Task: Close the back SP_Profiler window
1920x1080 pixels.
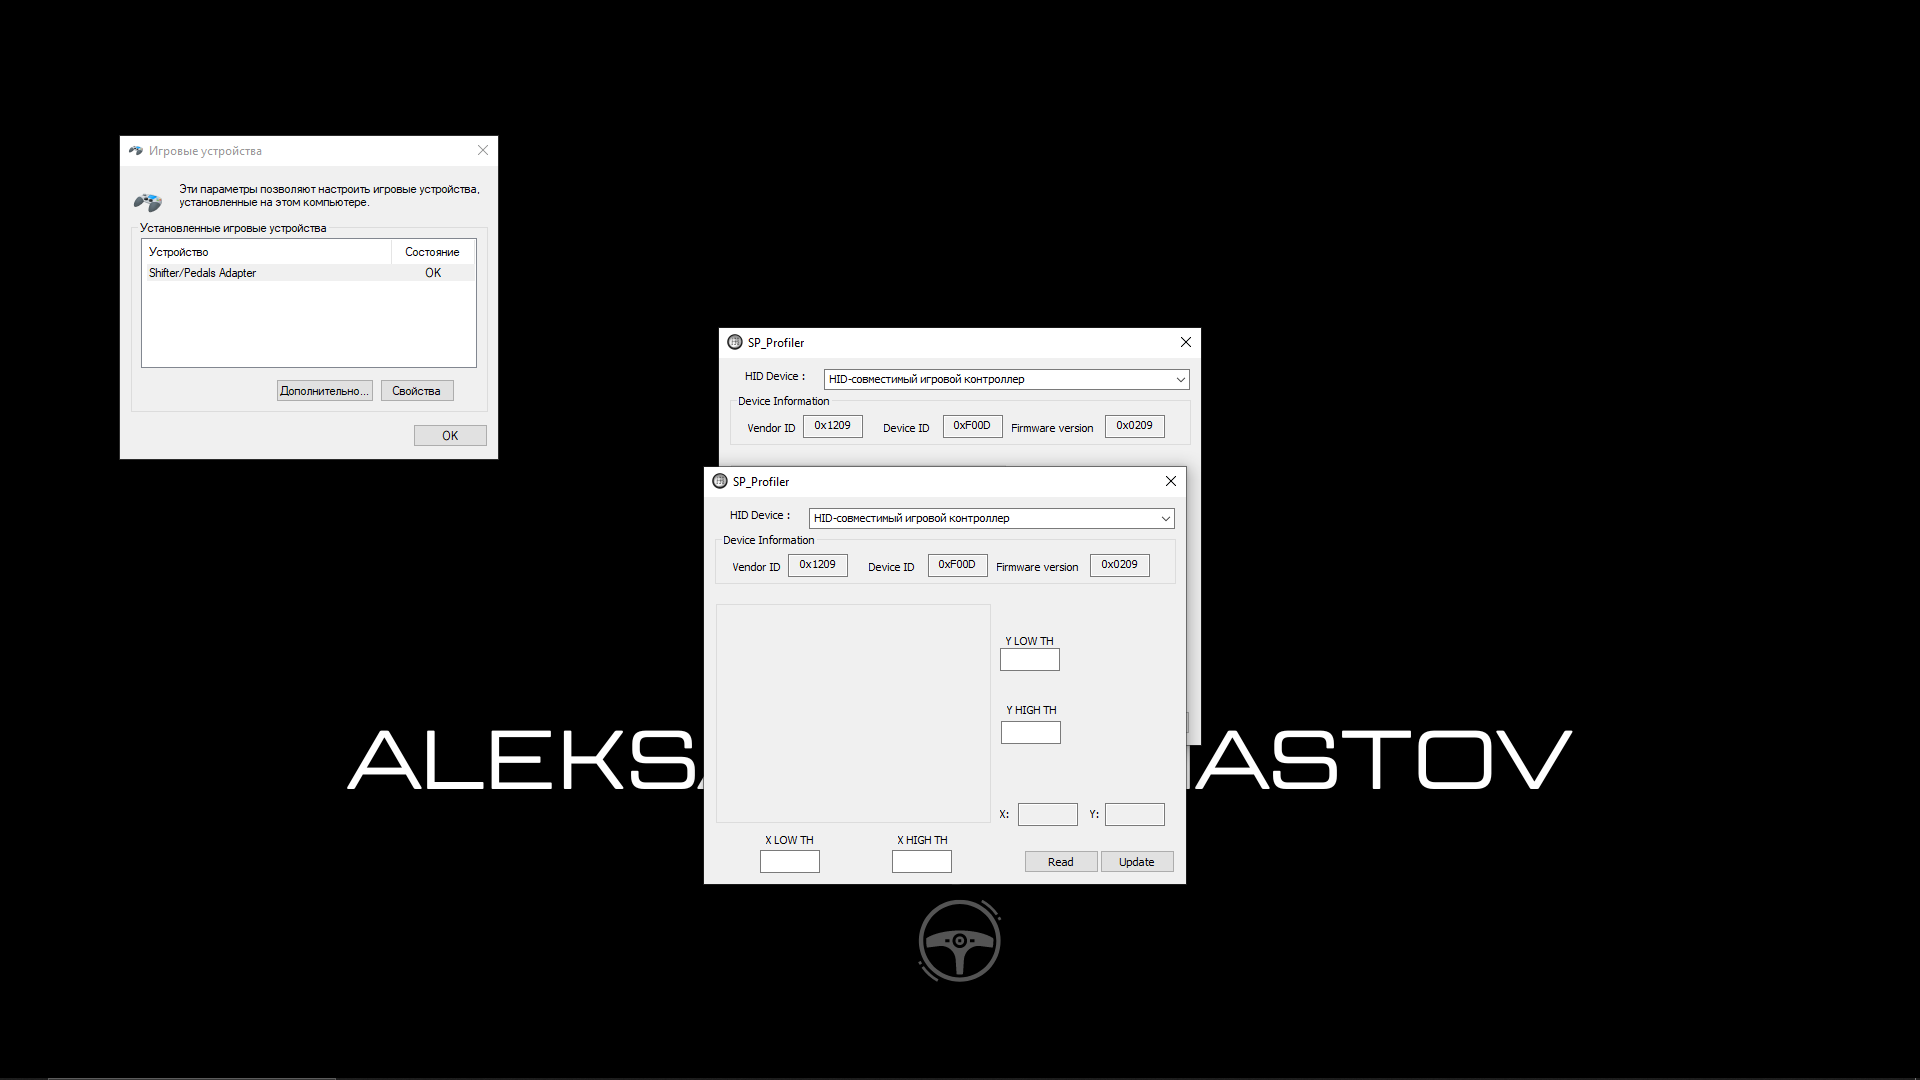Action: click(x=1186, y=342)
